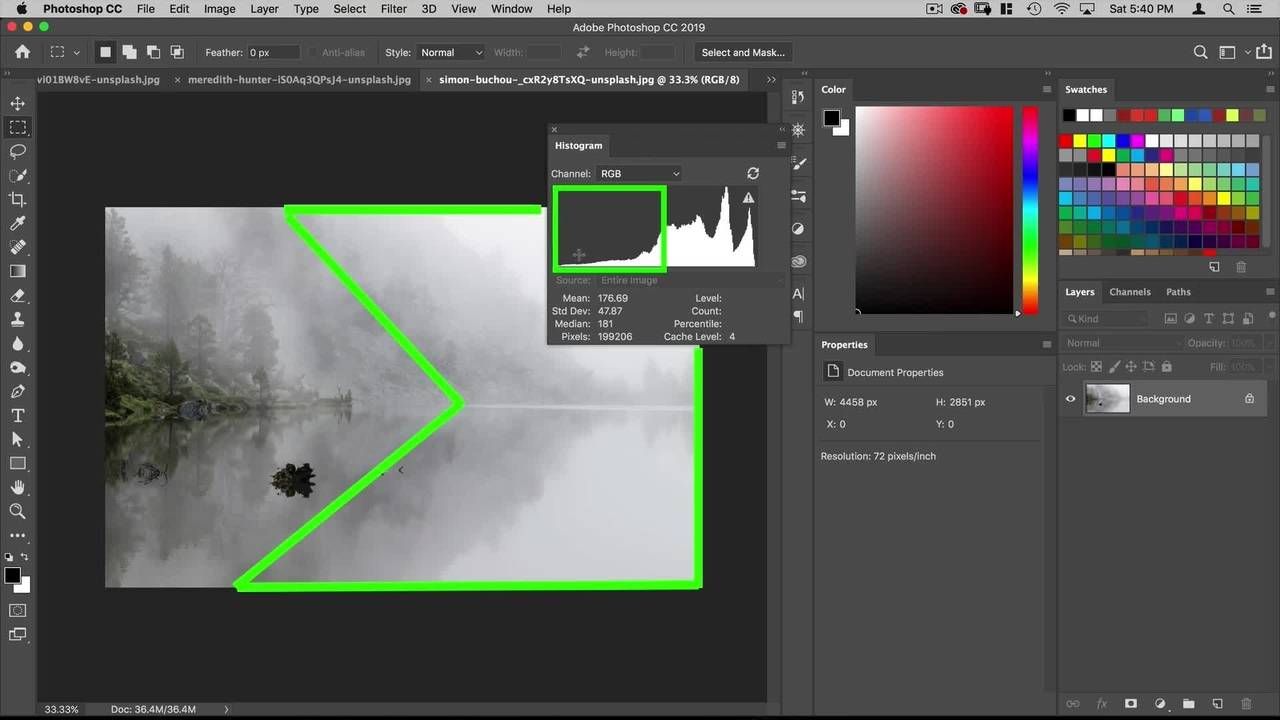Choose the Hand tool
This screenshot has width=1280, height=720.
tap(18, 487)
